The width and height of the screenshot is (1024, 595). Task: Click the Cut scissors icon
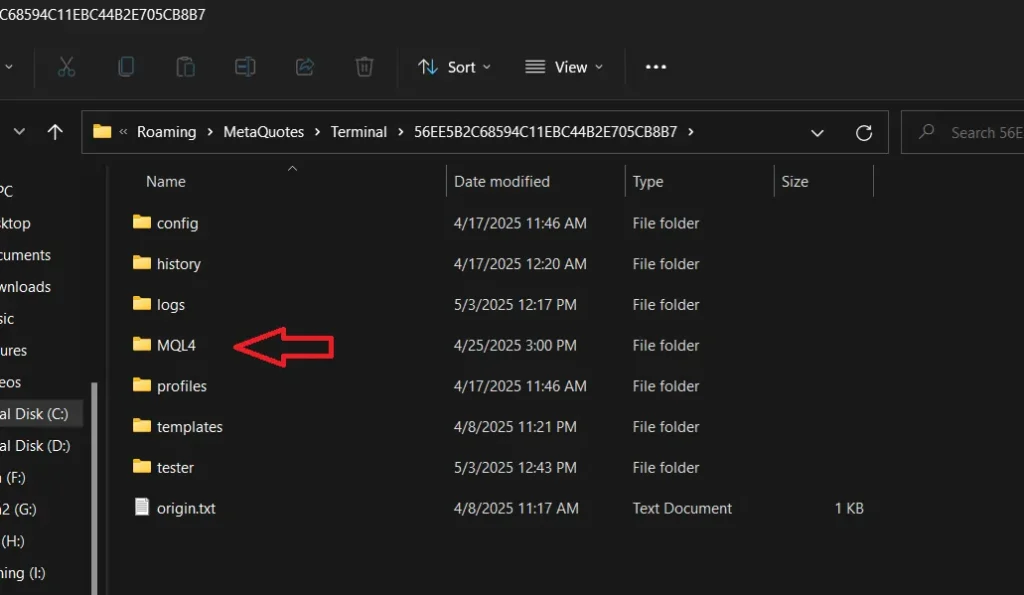coord(66,67)
